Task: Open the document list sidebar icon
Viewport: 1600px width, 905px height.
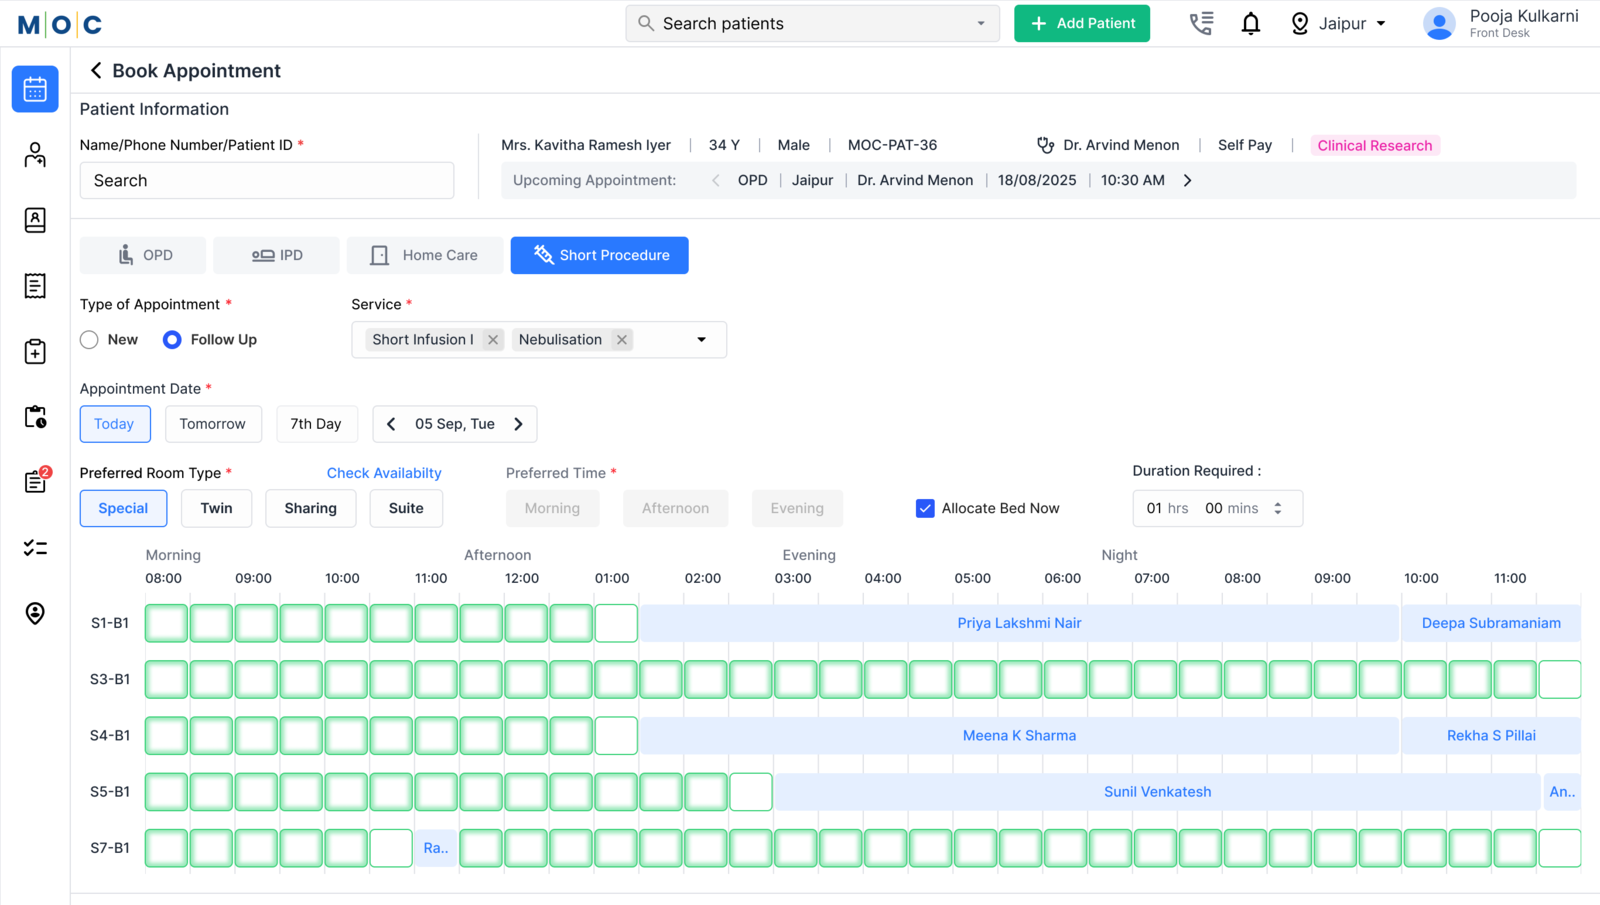Action: (x=35, y=286)
